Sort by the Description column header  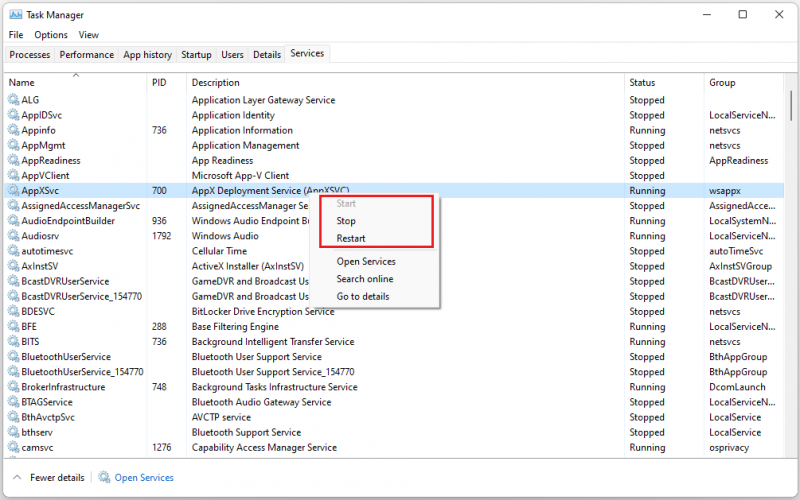coord(405,82)
